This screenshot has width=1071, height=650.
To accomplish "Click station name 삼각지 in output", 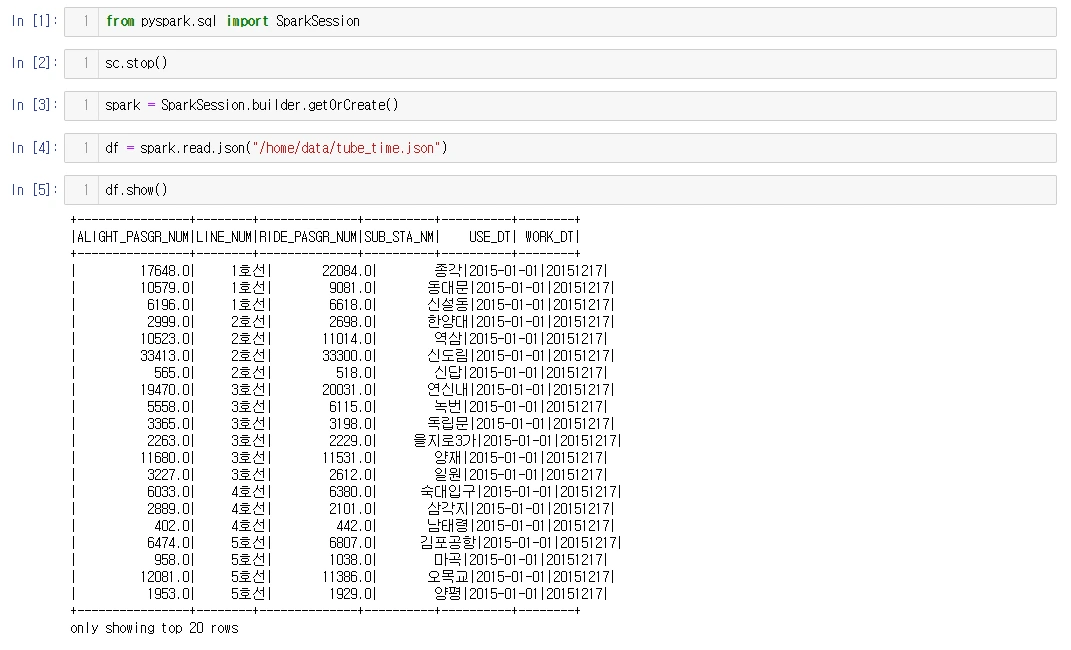I will coord(448,509).
